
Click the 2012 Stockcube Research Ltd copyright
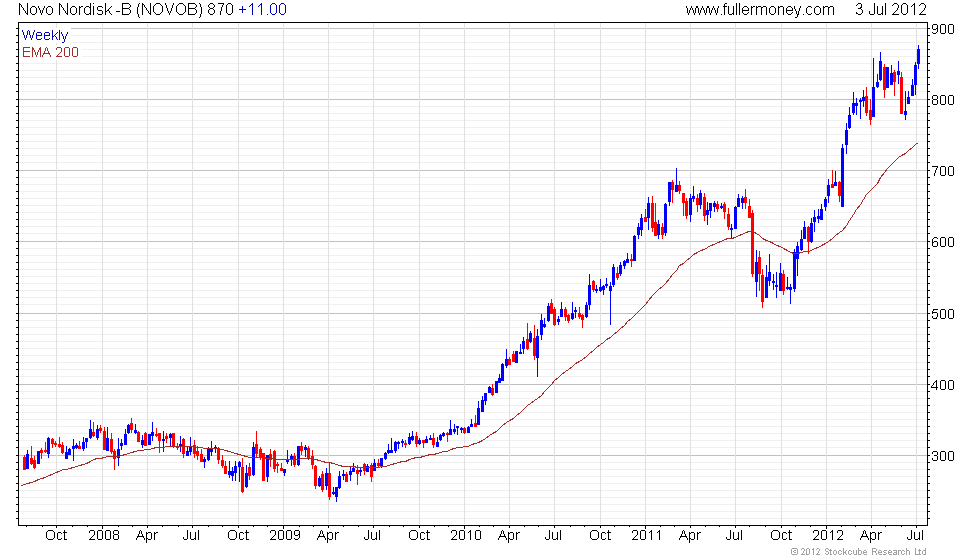(858, 552)
